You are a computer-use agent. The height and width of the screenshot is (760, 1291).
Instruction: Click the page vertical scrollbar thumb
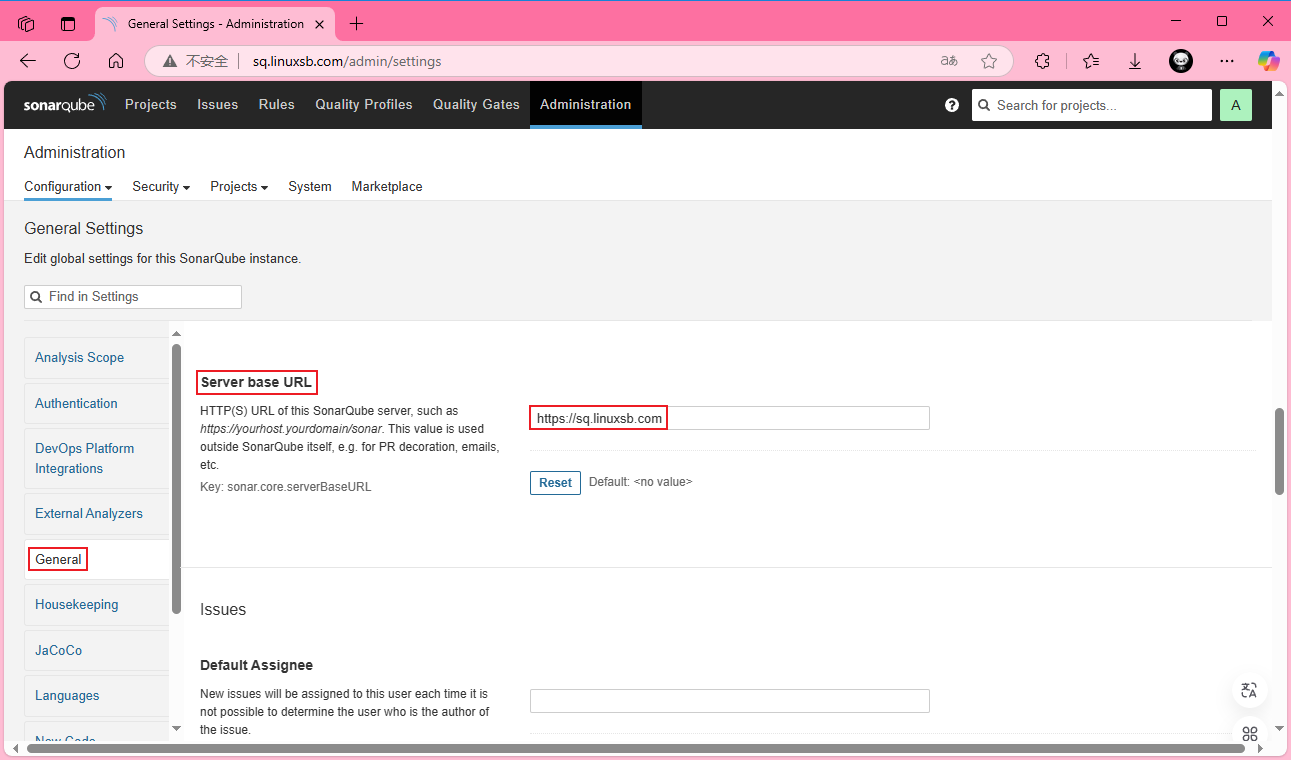click(1279, 451)
